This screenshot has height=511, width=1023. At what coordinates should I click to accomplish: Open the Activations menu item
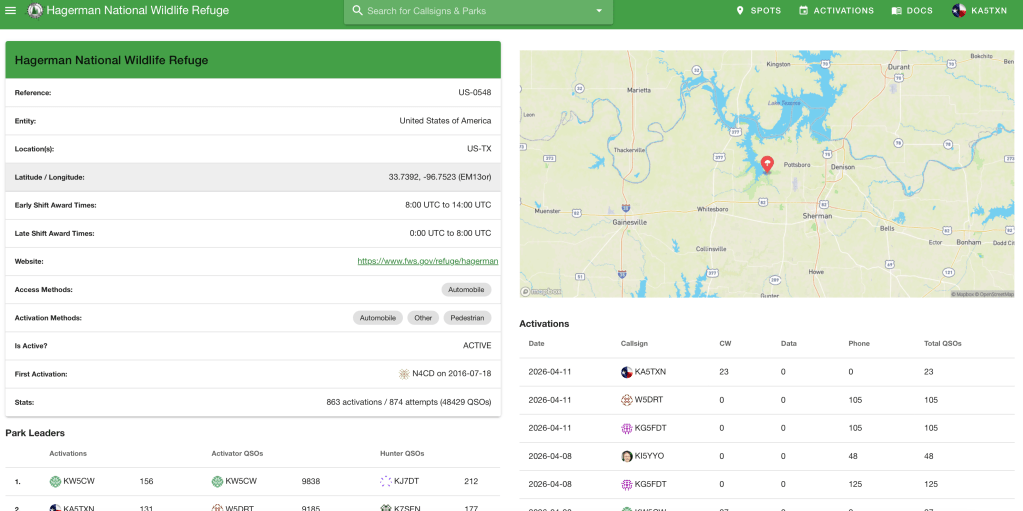click(836, 11)
